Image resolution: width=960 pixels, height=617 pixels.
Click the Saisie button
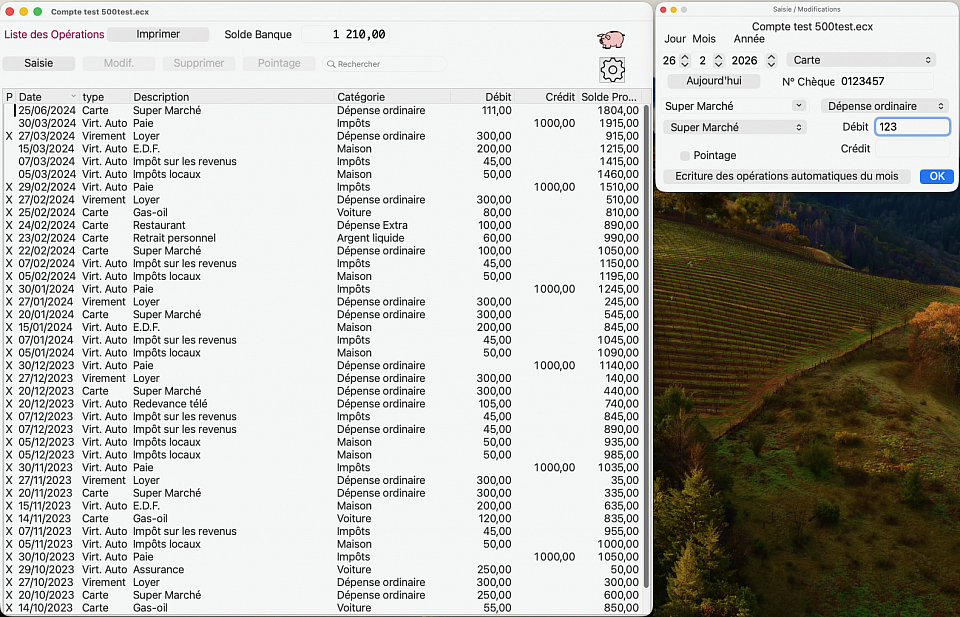tap(39, 63)
